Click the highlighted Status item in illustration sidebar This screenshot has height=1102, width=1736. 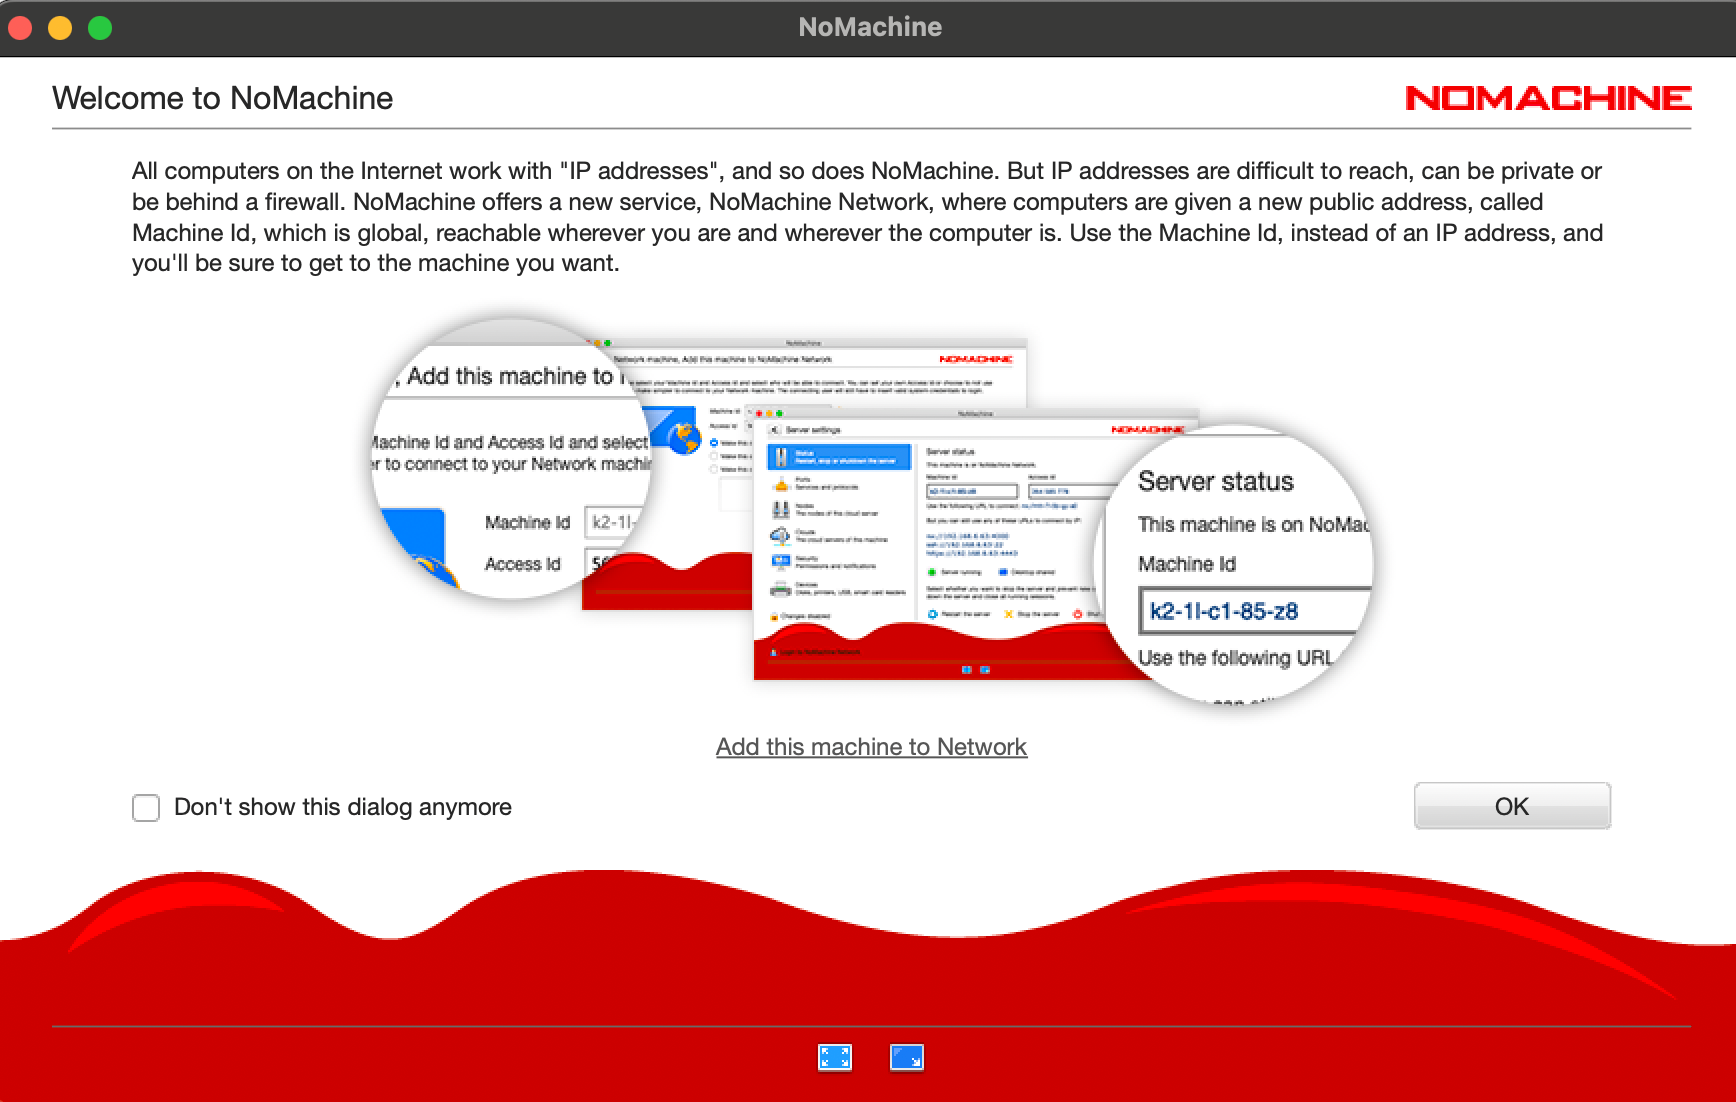tap(838, 457)
